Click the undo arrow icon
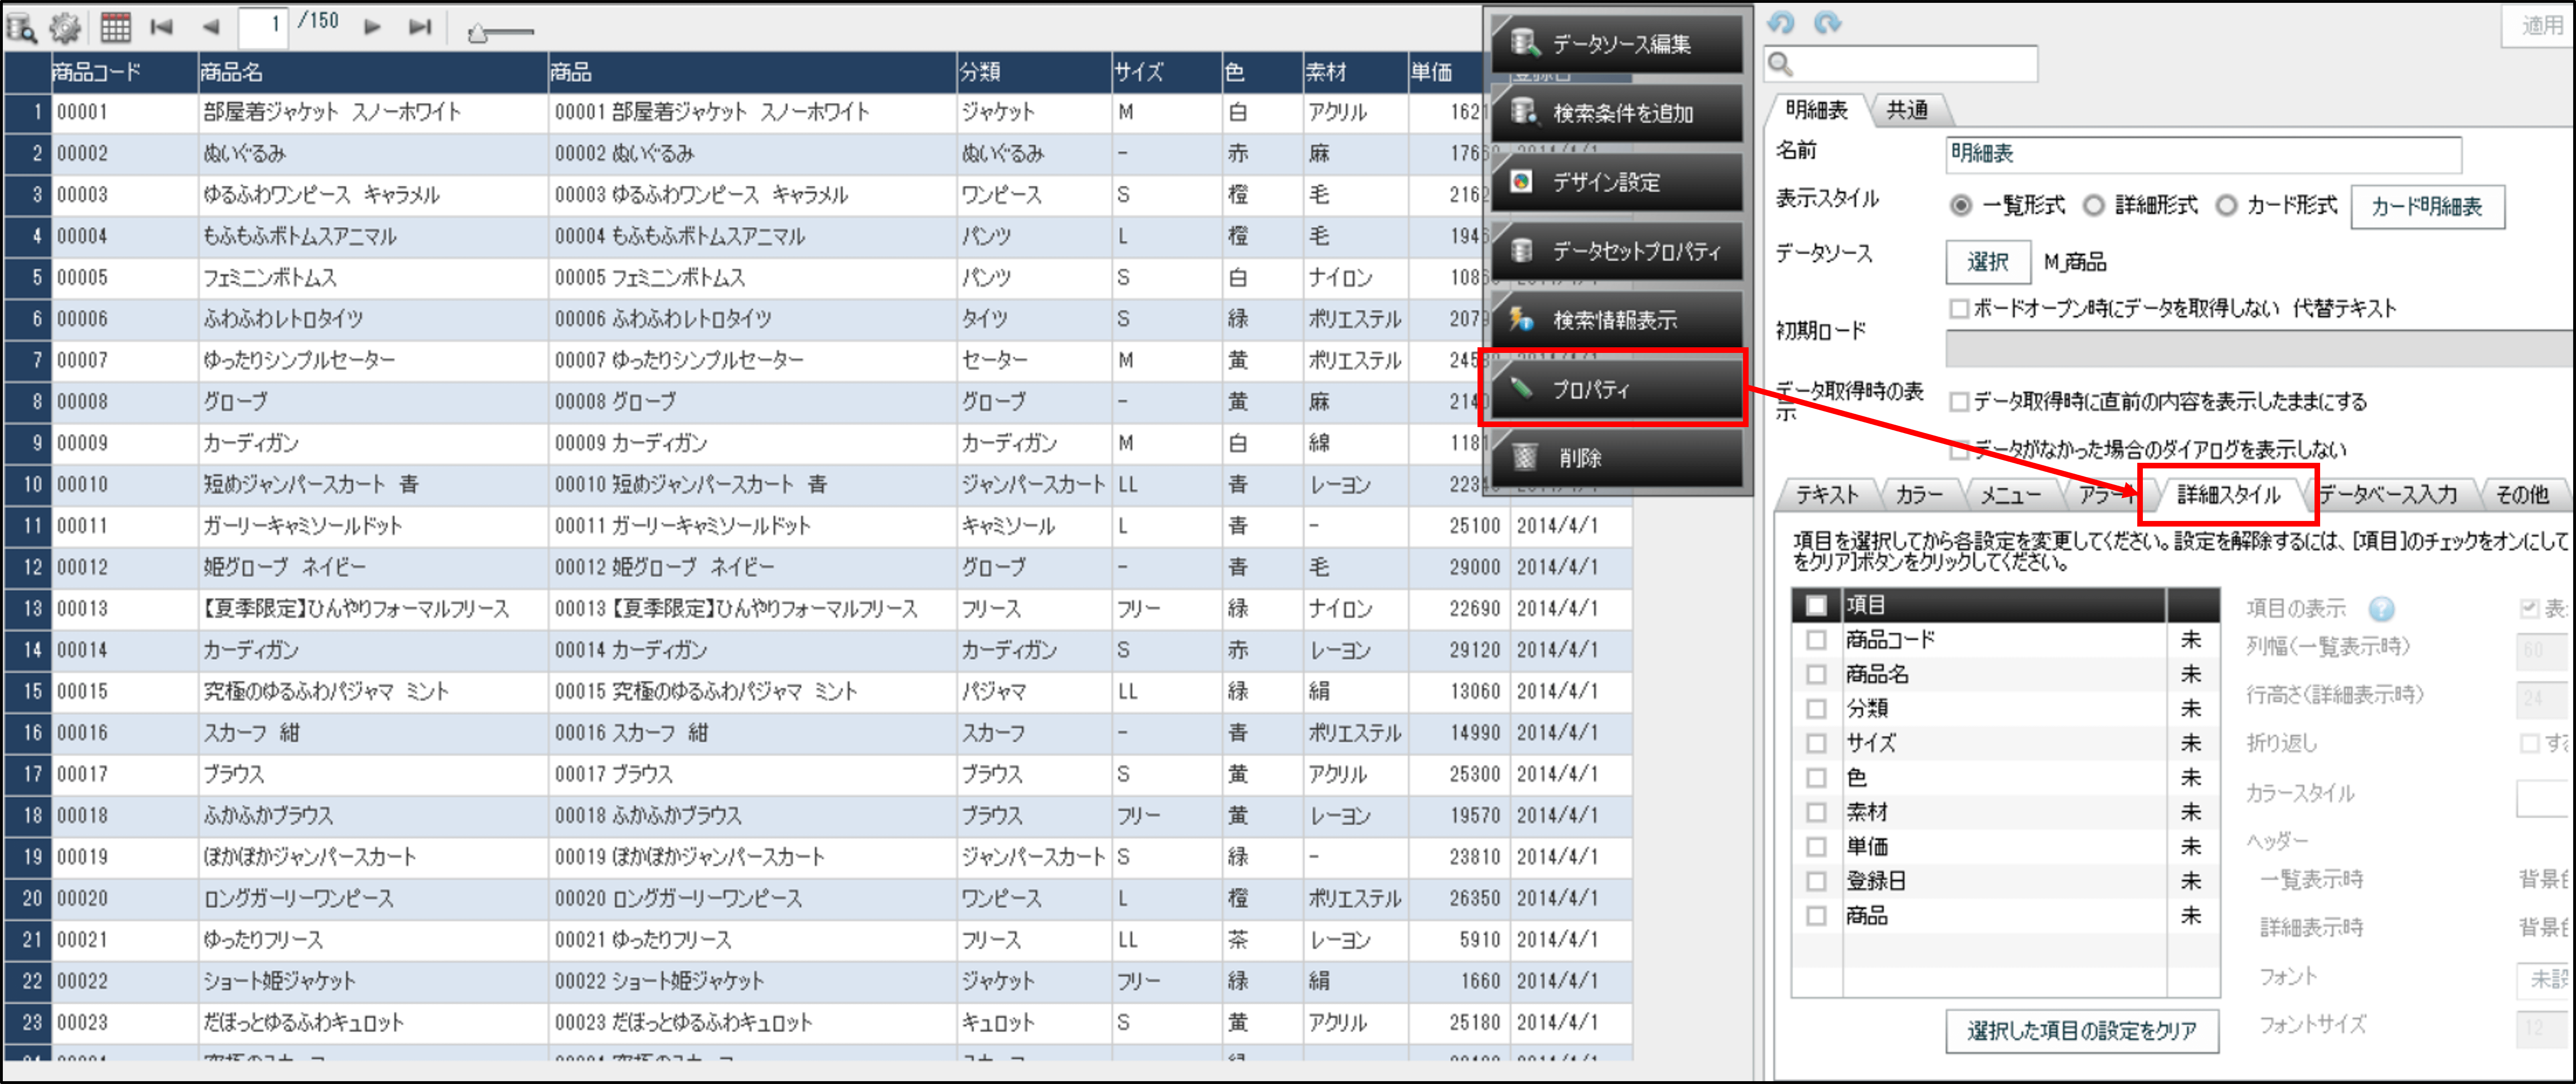Image resolution: width=2576 pixels, height=1084 pixels. coord(1781,23)
